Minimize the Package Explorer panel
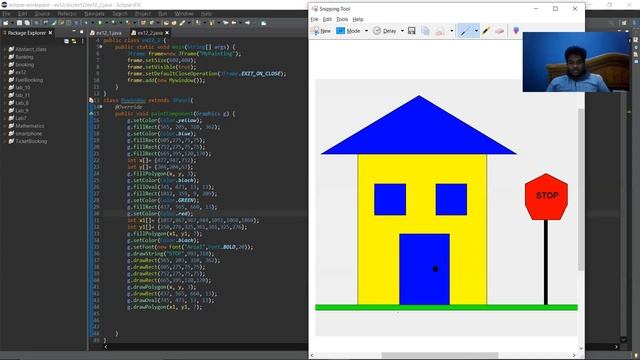Screen dimensions: 640x360 click(x=74, y=32)
